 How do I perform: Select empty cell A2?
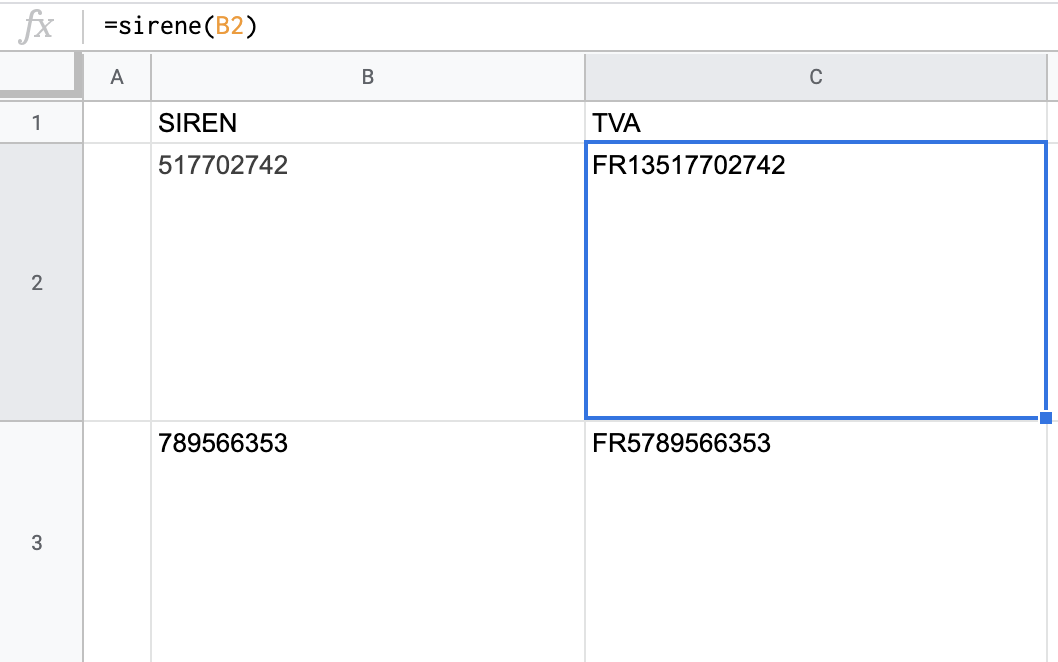(117, 282)
